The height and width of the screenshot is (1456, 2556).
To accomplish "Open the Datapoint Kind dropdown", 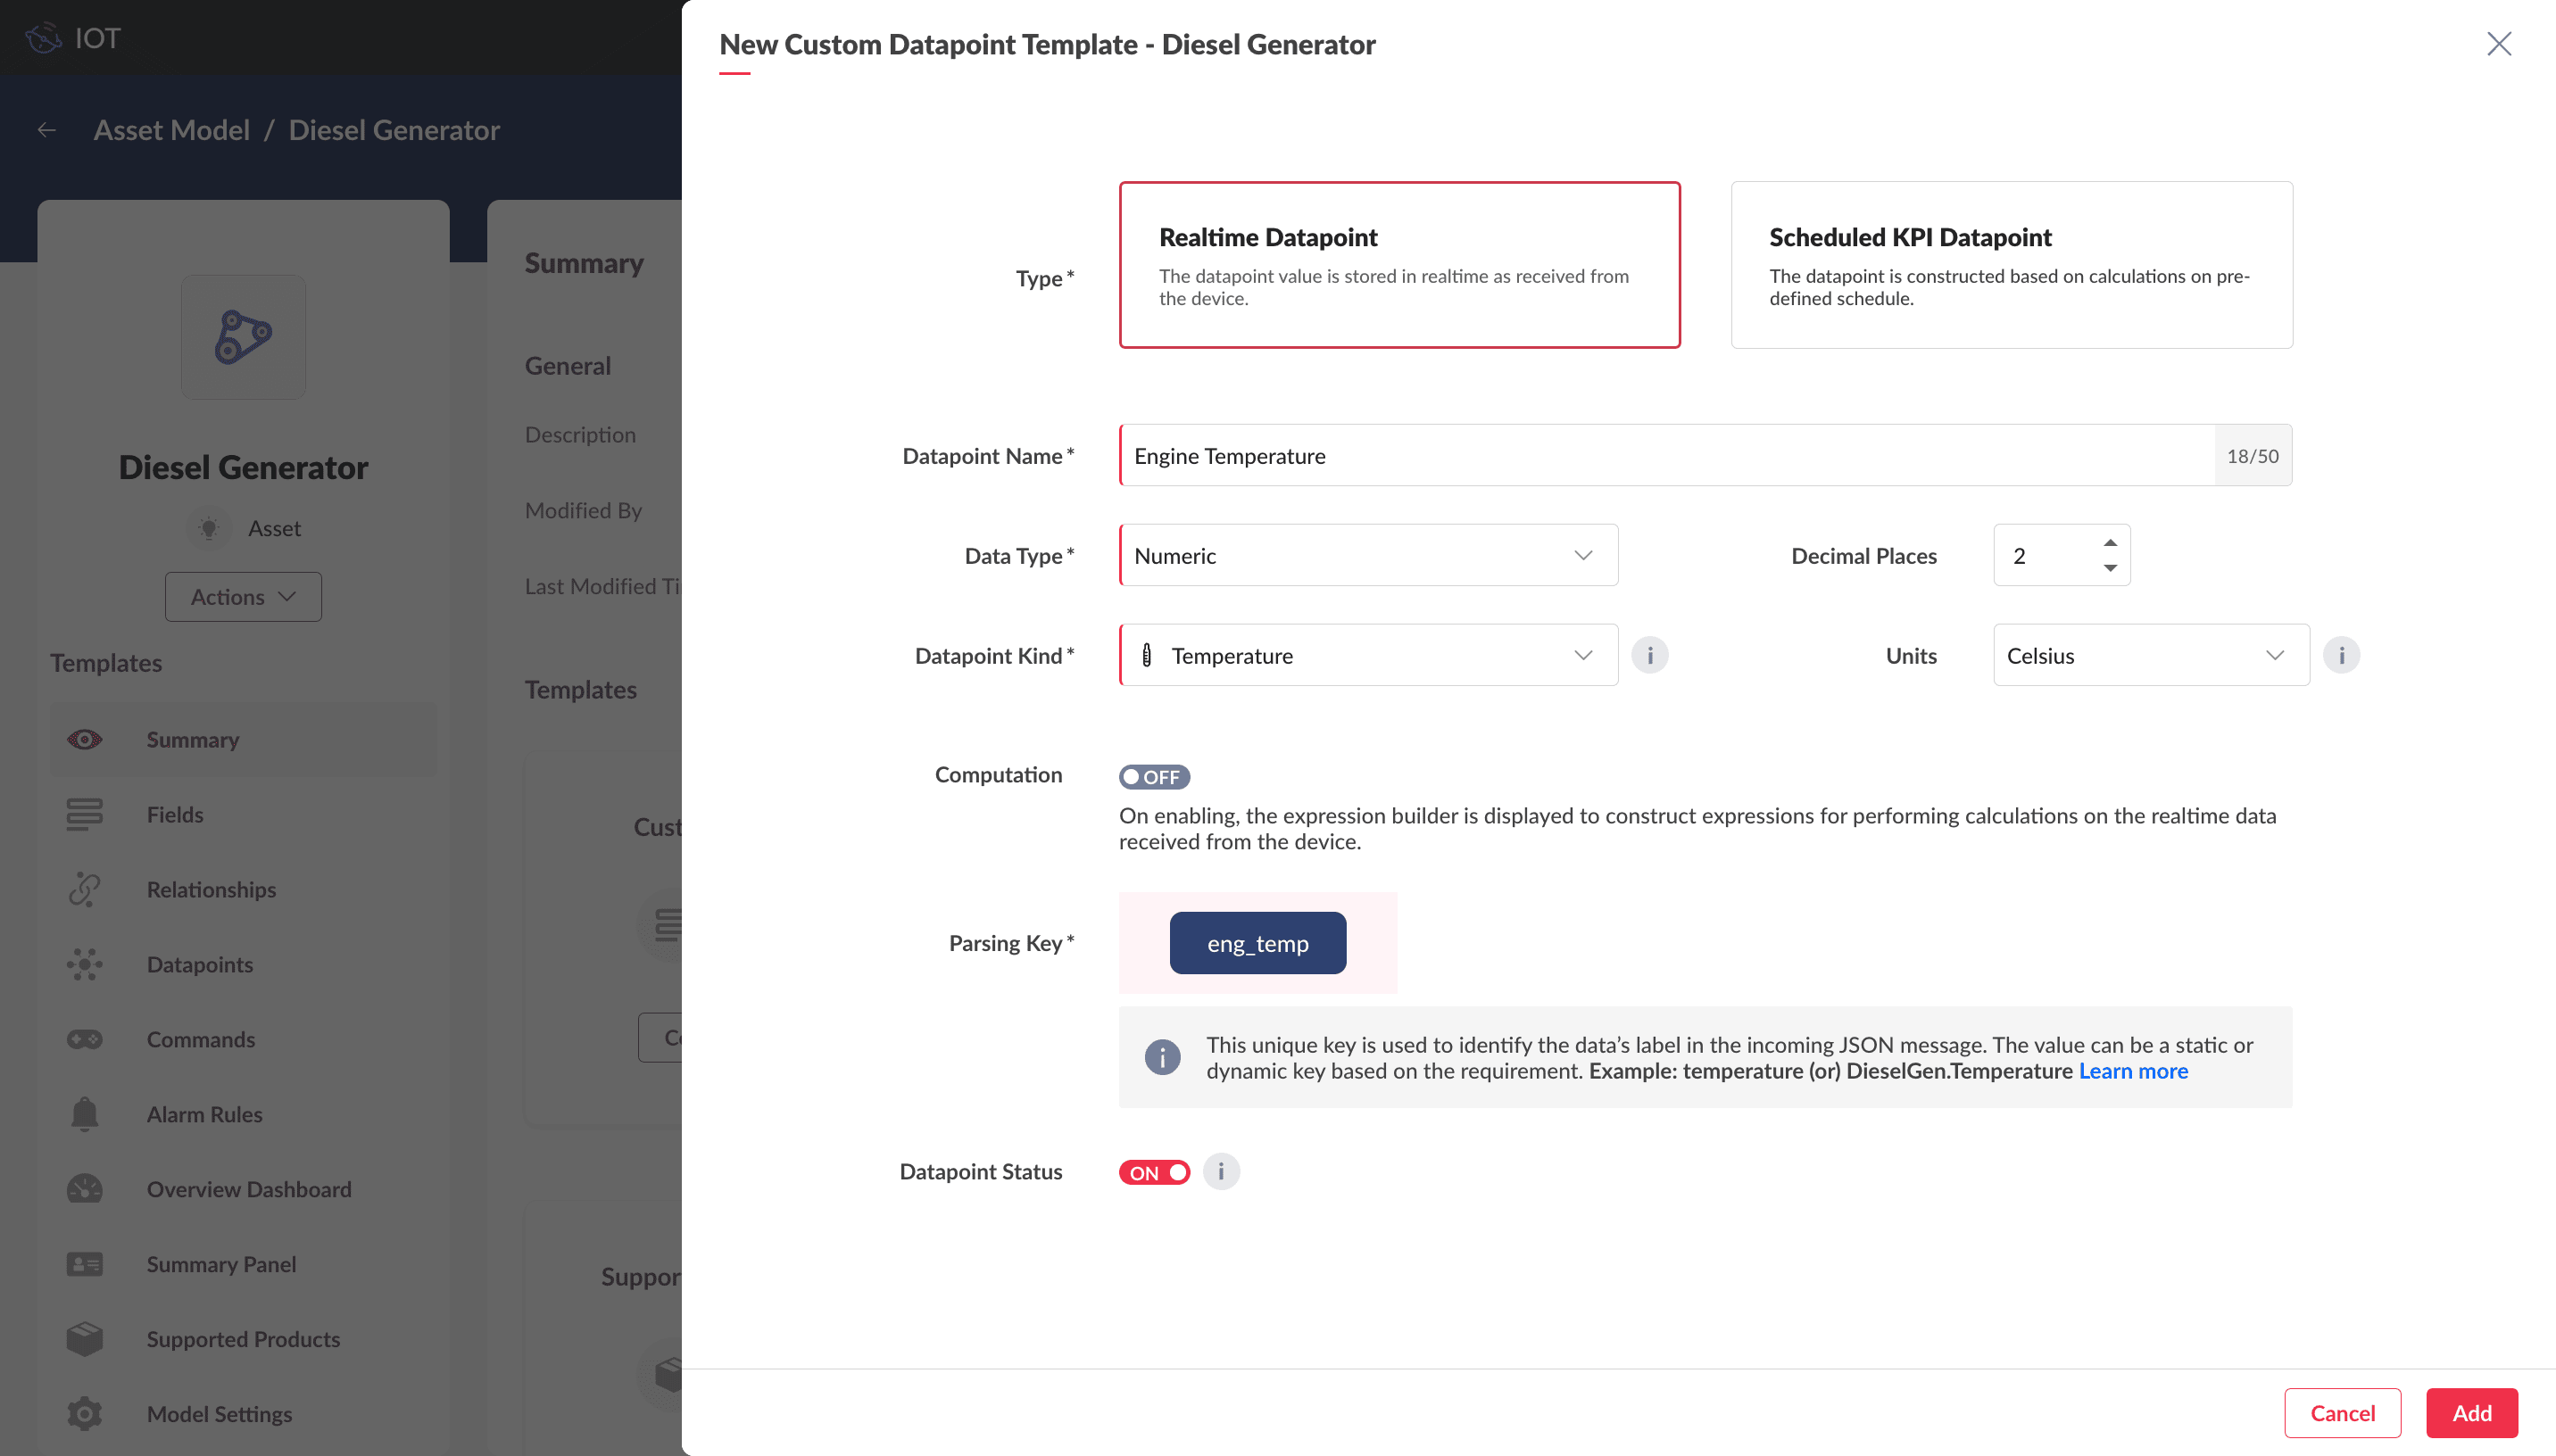I will pos(1367,655).
